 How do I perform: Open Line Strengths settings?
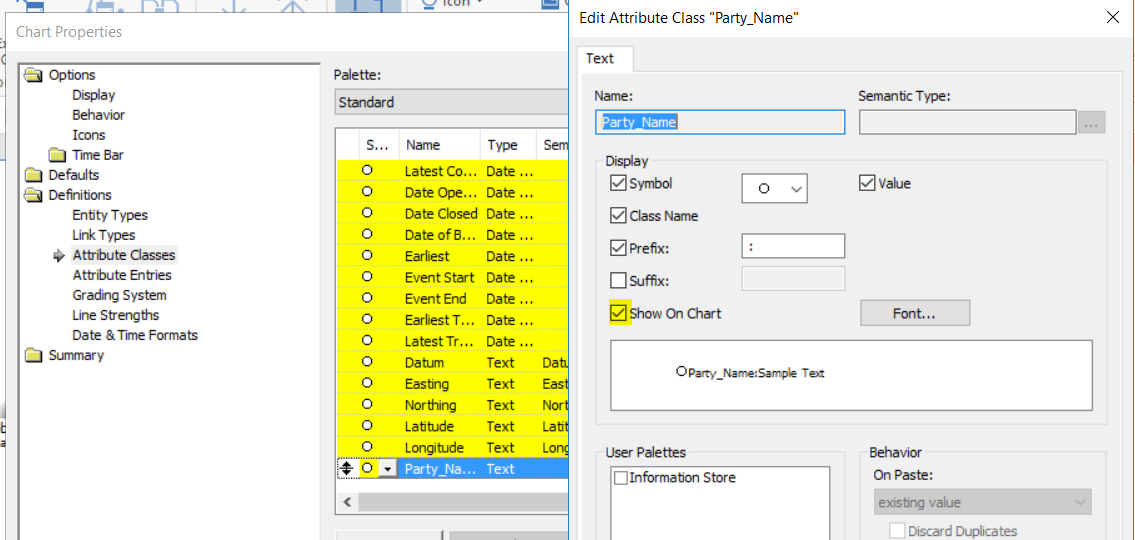coord(116,315)
